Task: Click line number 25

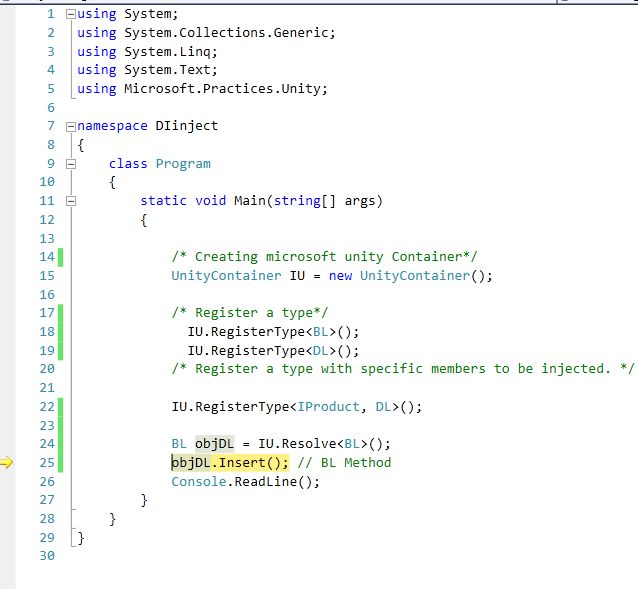Action: pos(47,462)
